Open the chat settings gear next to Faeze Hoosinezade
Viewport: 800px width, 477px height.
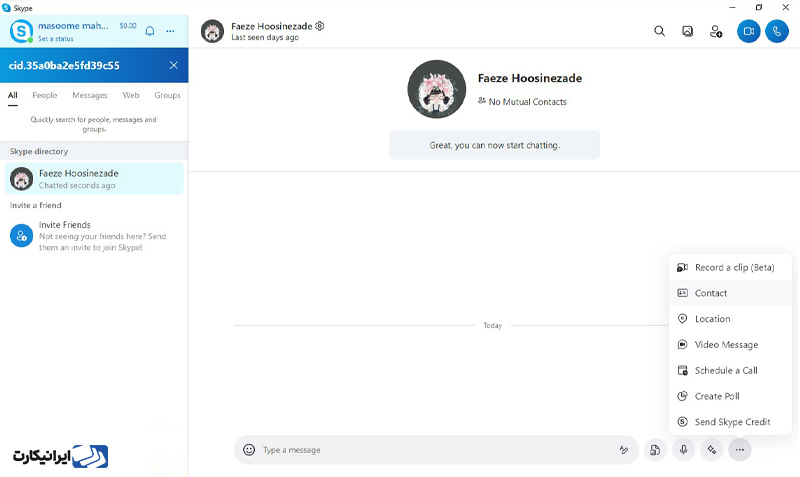(x=319, y=26)
